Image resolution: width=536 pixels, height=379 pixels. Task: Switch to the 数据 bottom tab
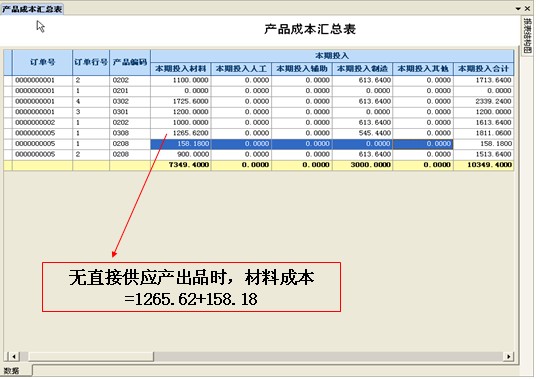[12, 371]
